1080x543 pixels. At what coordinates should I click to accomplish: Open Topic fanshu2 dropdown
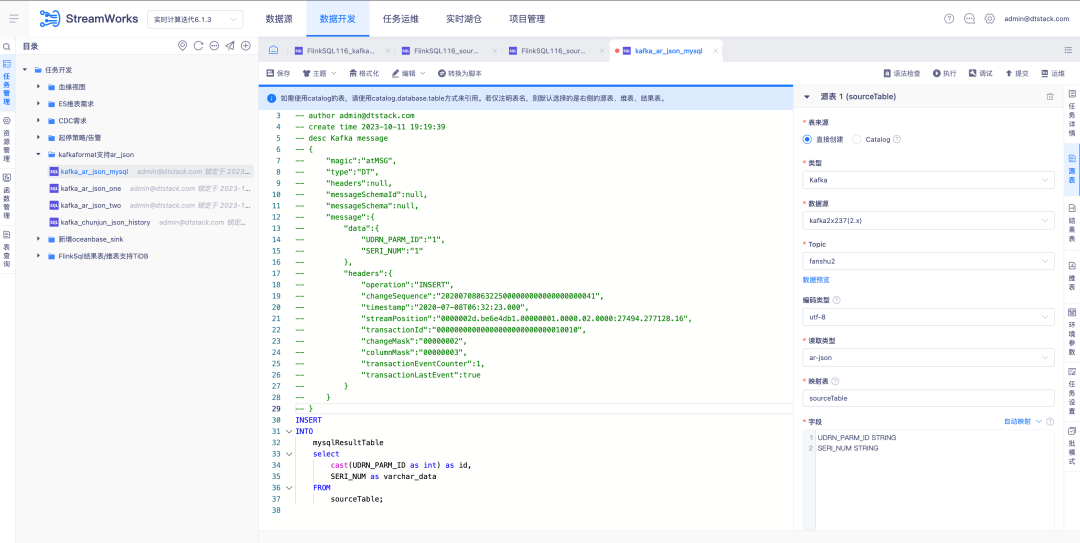[x=928, y=261]
